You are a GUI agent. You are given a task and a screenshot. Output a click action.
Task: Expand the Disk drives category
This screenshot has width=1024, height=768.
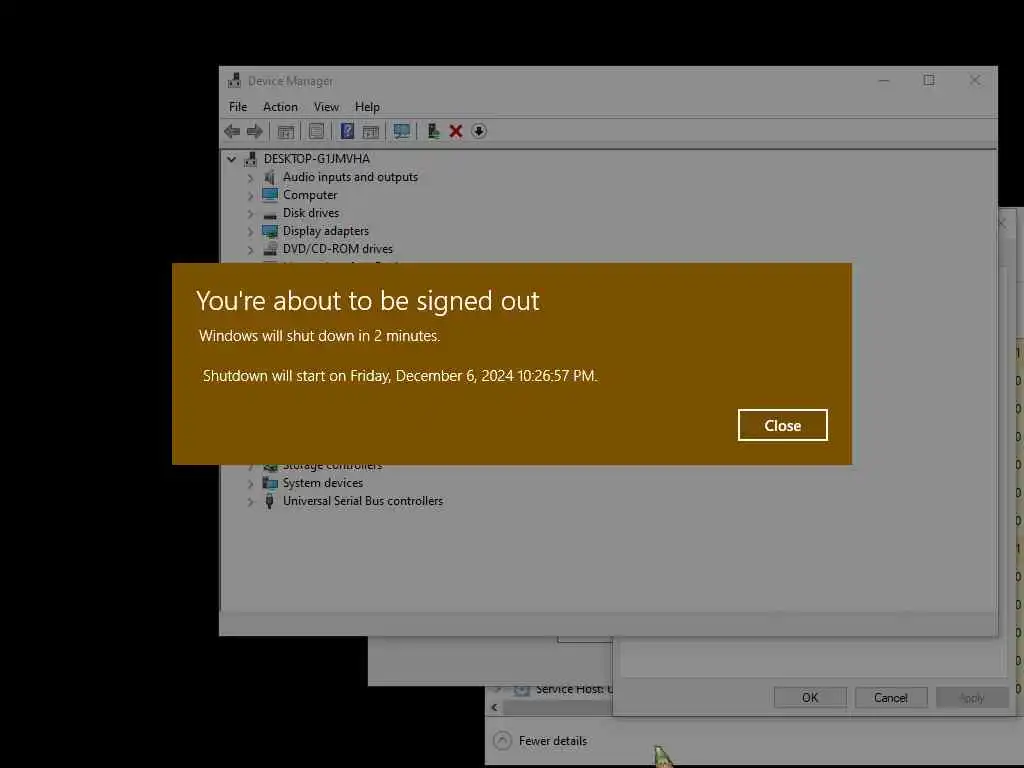(250, 213)
